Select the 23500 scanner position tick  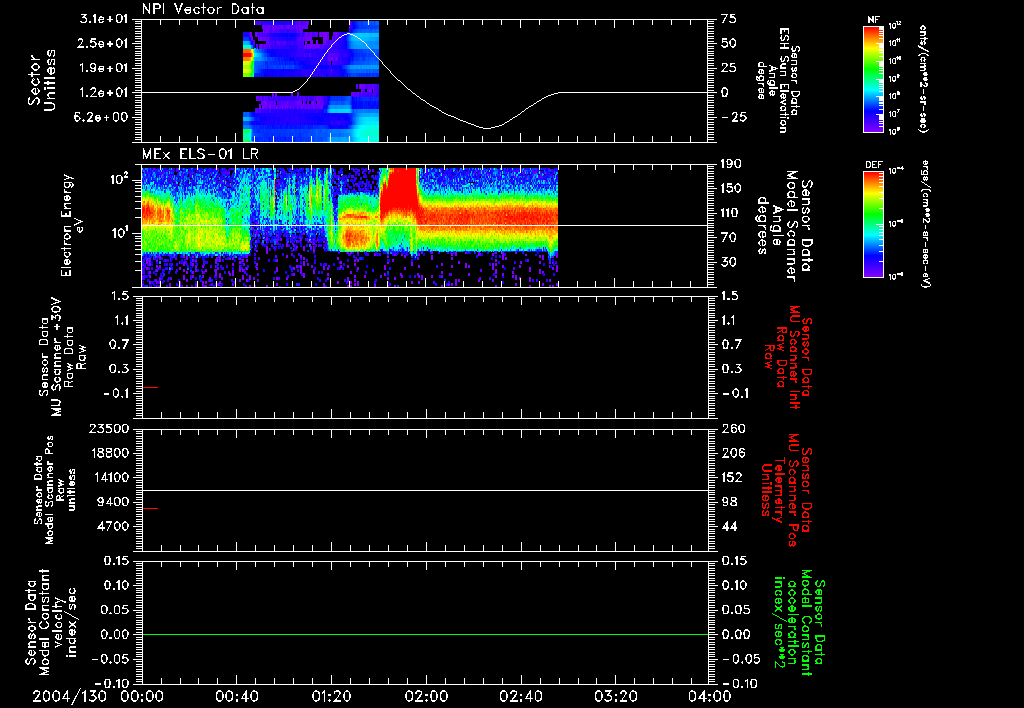(108, 428)
